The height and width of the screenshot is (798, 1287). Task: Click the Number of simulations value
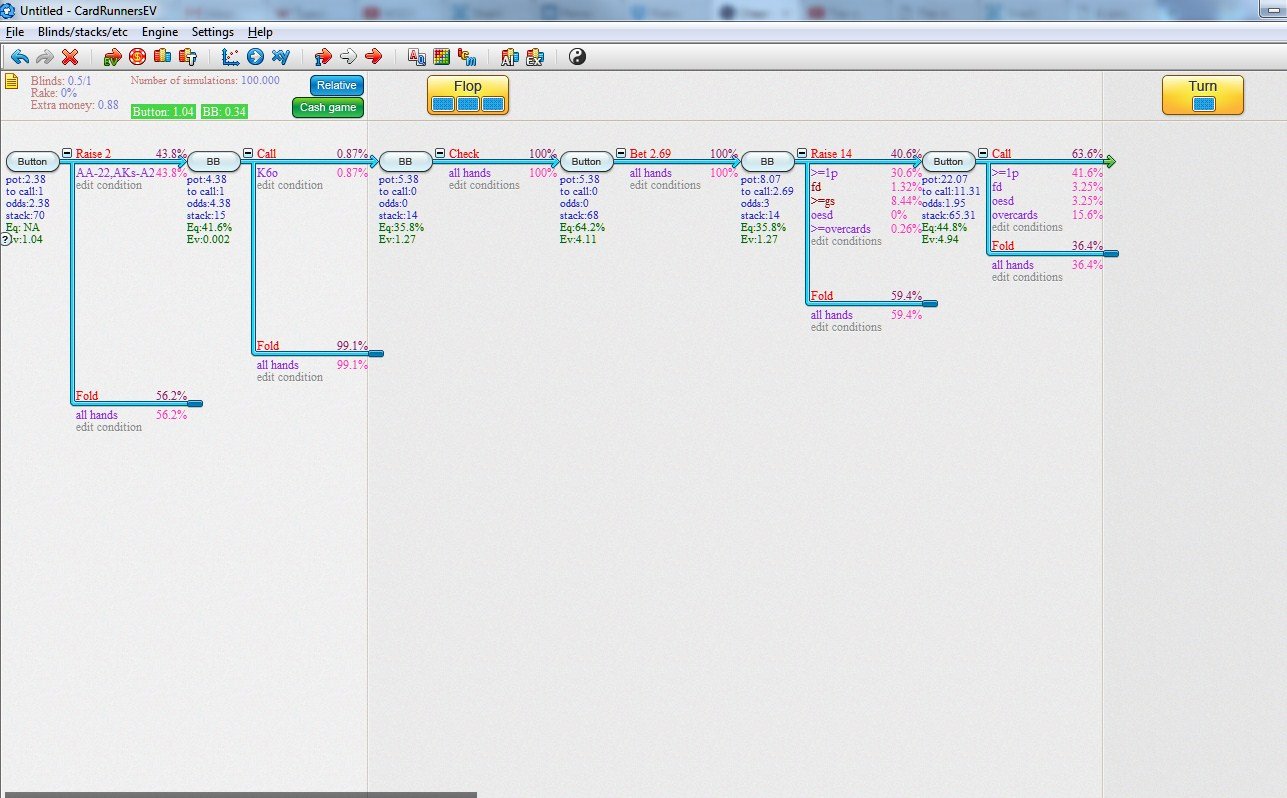click(260, 80)
